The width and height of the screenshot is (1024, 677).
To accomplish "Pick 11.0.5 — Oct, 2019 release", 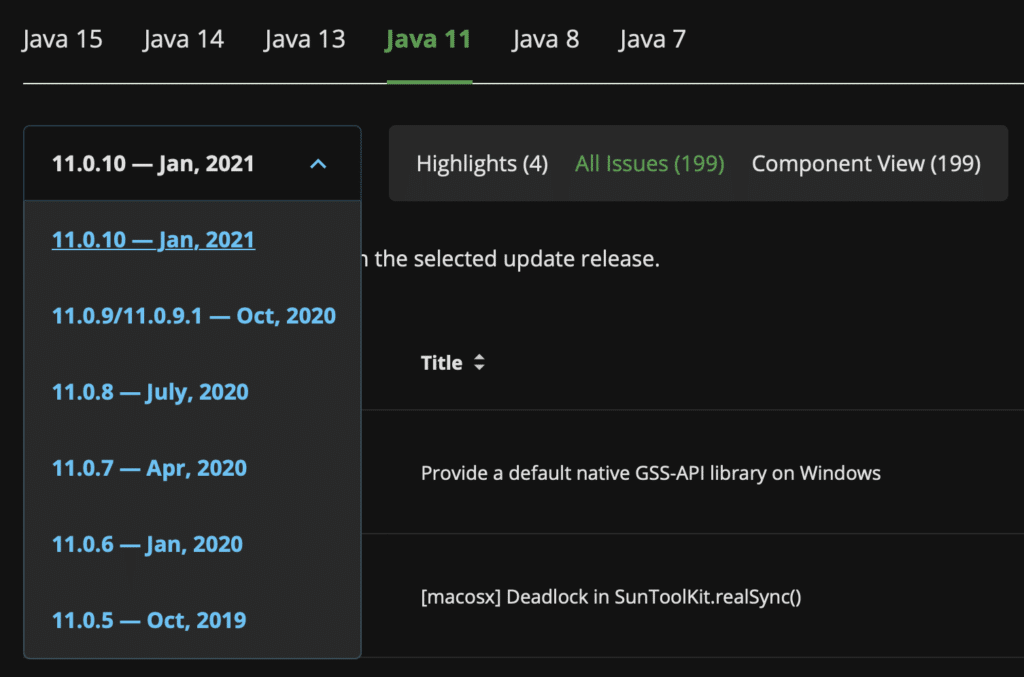I will tap(149, 620).
